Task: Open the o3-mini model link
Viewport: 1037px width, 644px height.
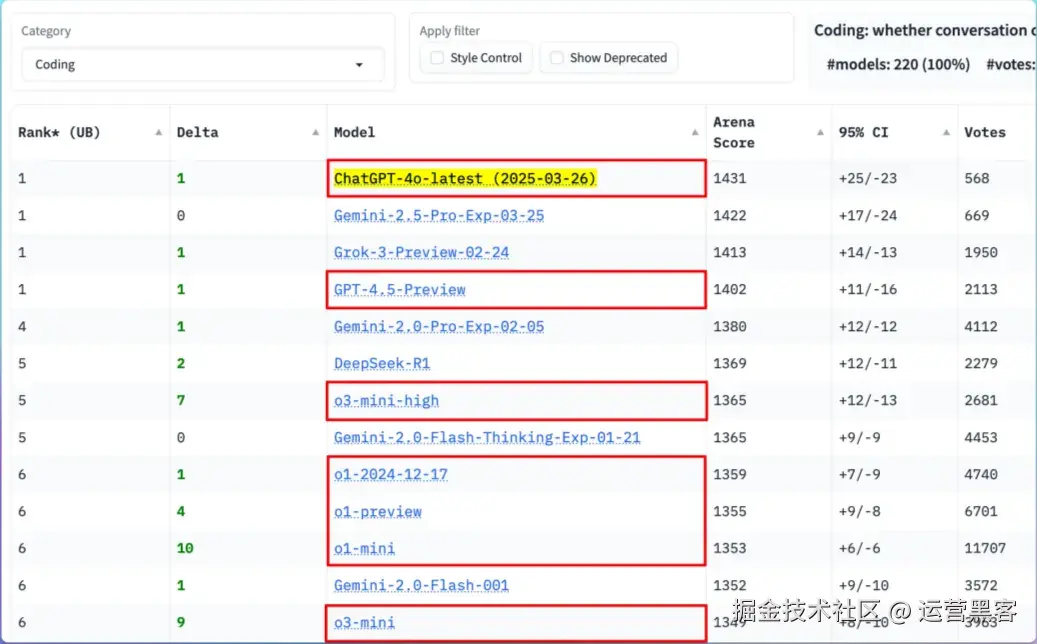Action: pyautogui.click(x=364, y=623)
